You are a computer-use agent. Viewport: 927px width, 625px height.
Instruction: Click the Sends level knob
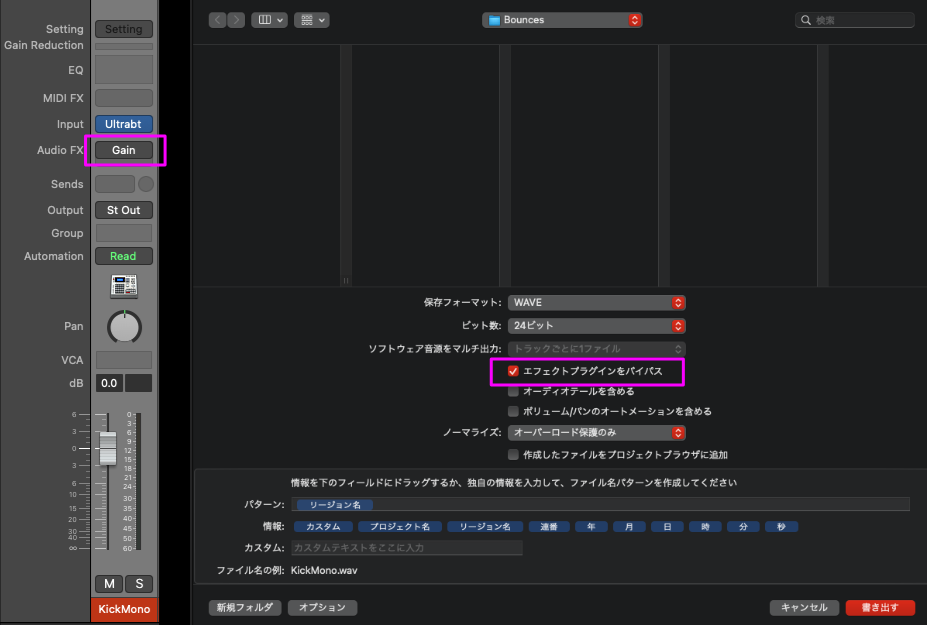click(146, 184)
